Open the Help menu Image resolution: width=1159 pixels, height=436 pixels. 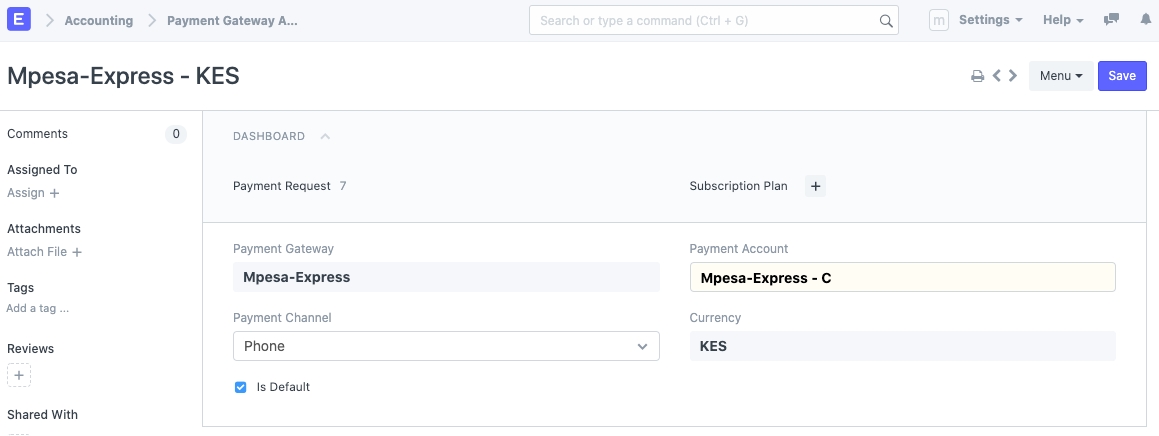click(x=1064, y=20)
